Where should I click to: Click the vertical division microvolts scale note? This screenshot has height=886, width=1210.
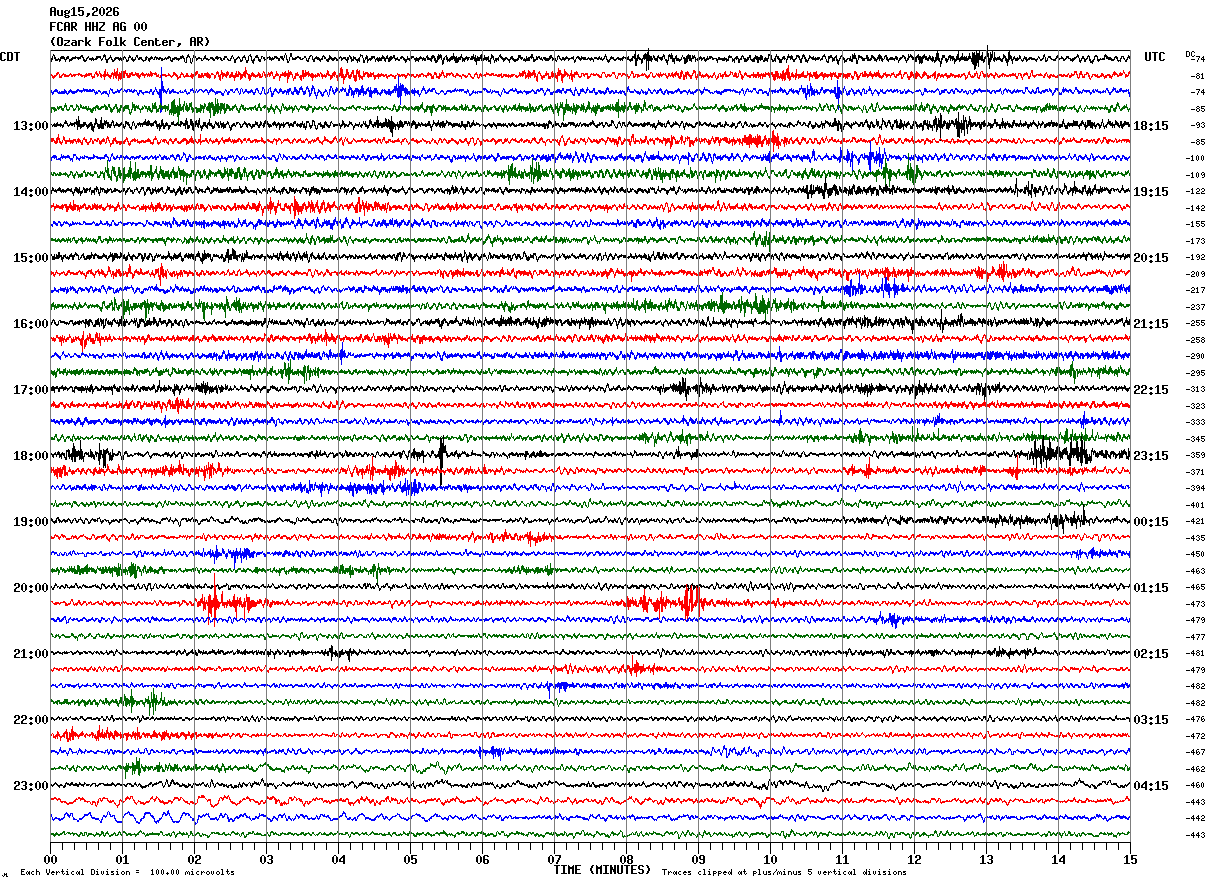point(127,873)
